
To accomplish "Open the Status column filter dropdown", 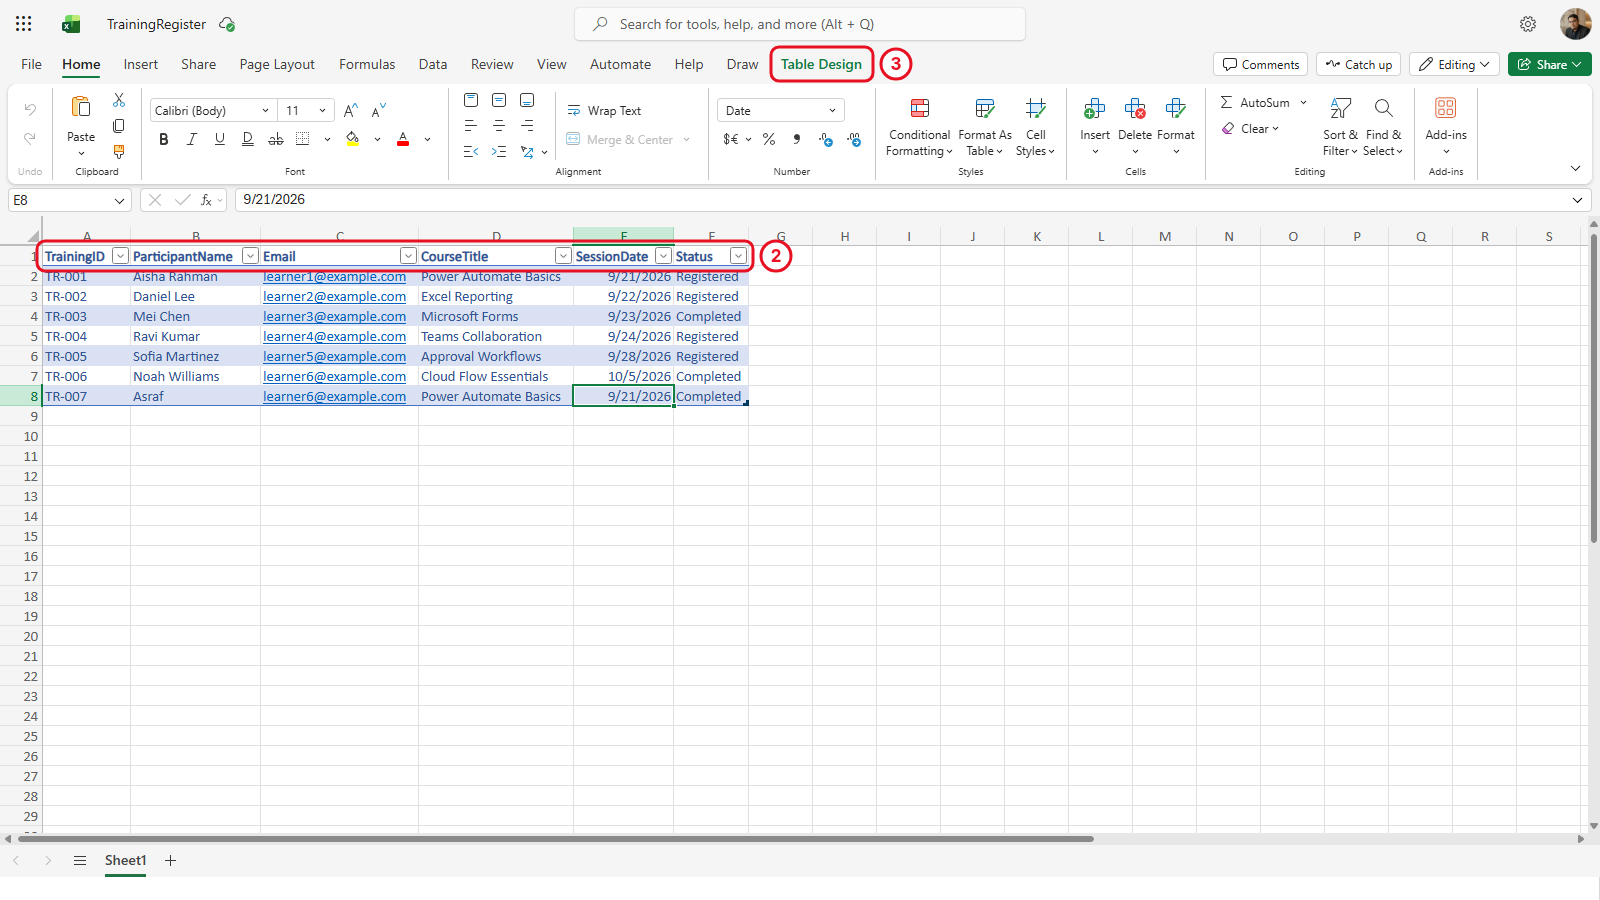I will pyautogui.click(x=739, y=256).
